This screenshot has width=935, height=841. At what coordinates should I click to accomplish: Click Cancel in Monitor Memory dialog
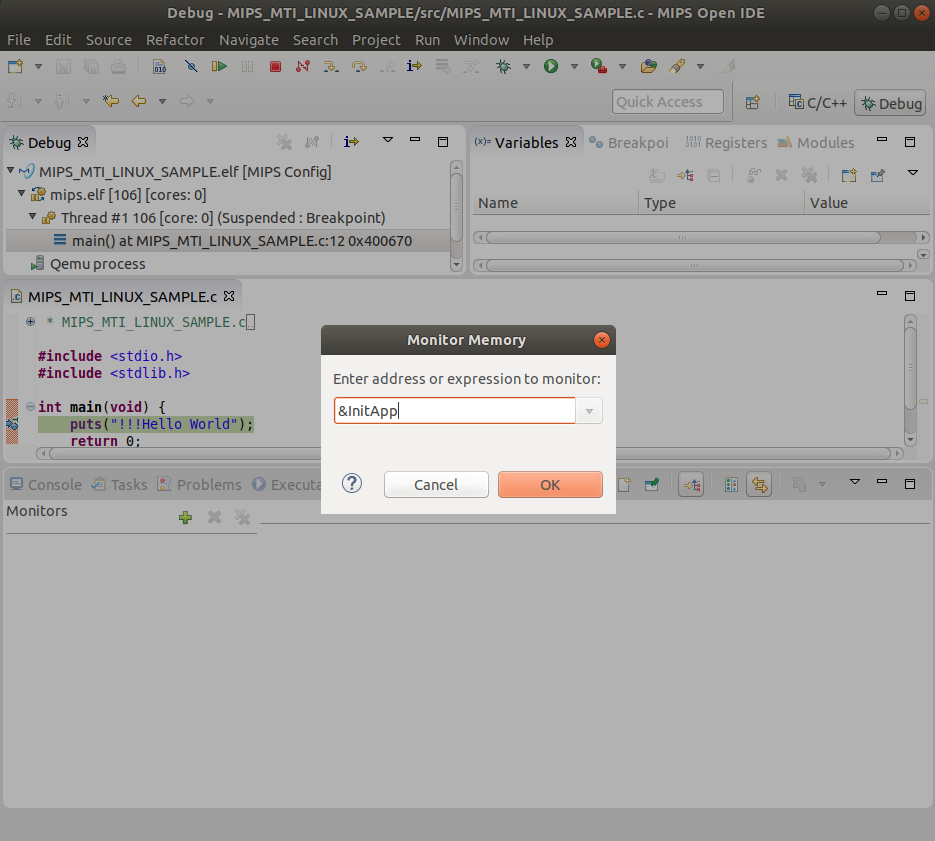click(x=436, y=484)
